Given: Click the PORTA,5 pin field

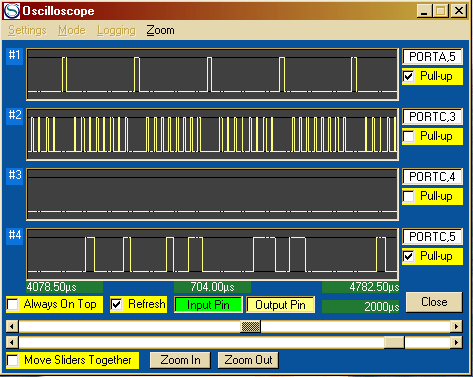Looking at the screenshot, I should point(432,57).
